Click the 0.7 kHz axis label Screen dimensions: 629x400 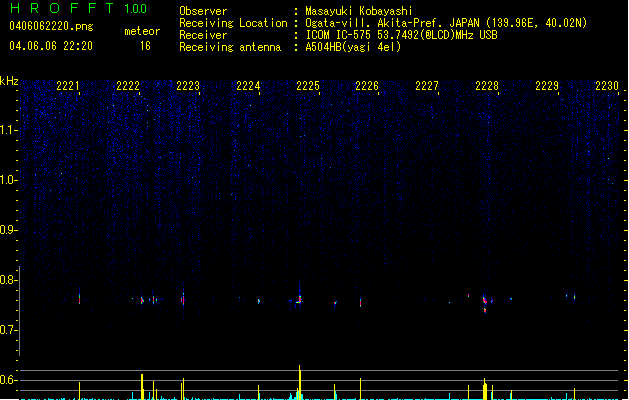8,330
